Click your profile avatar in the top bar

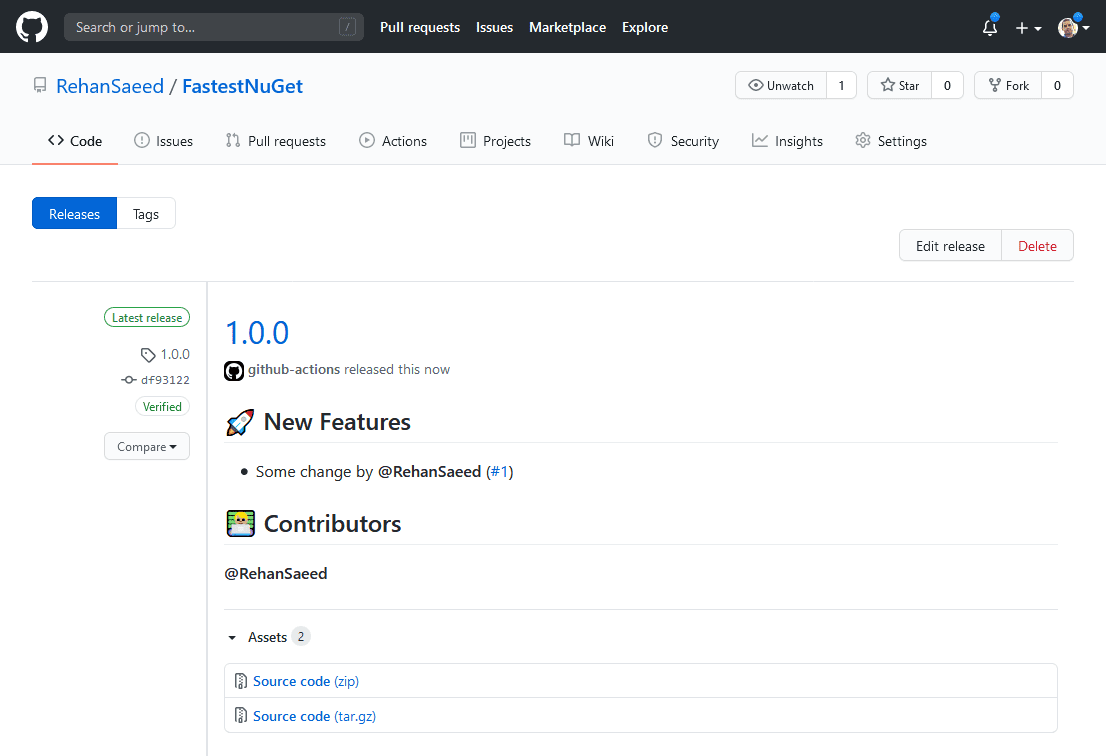pos(1068,27)
